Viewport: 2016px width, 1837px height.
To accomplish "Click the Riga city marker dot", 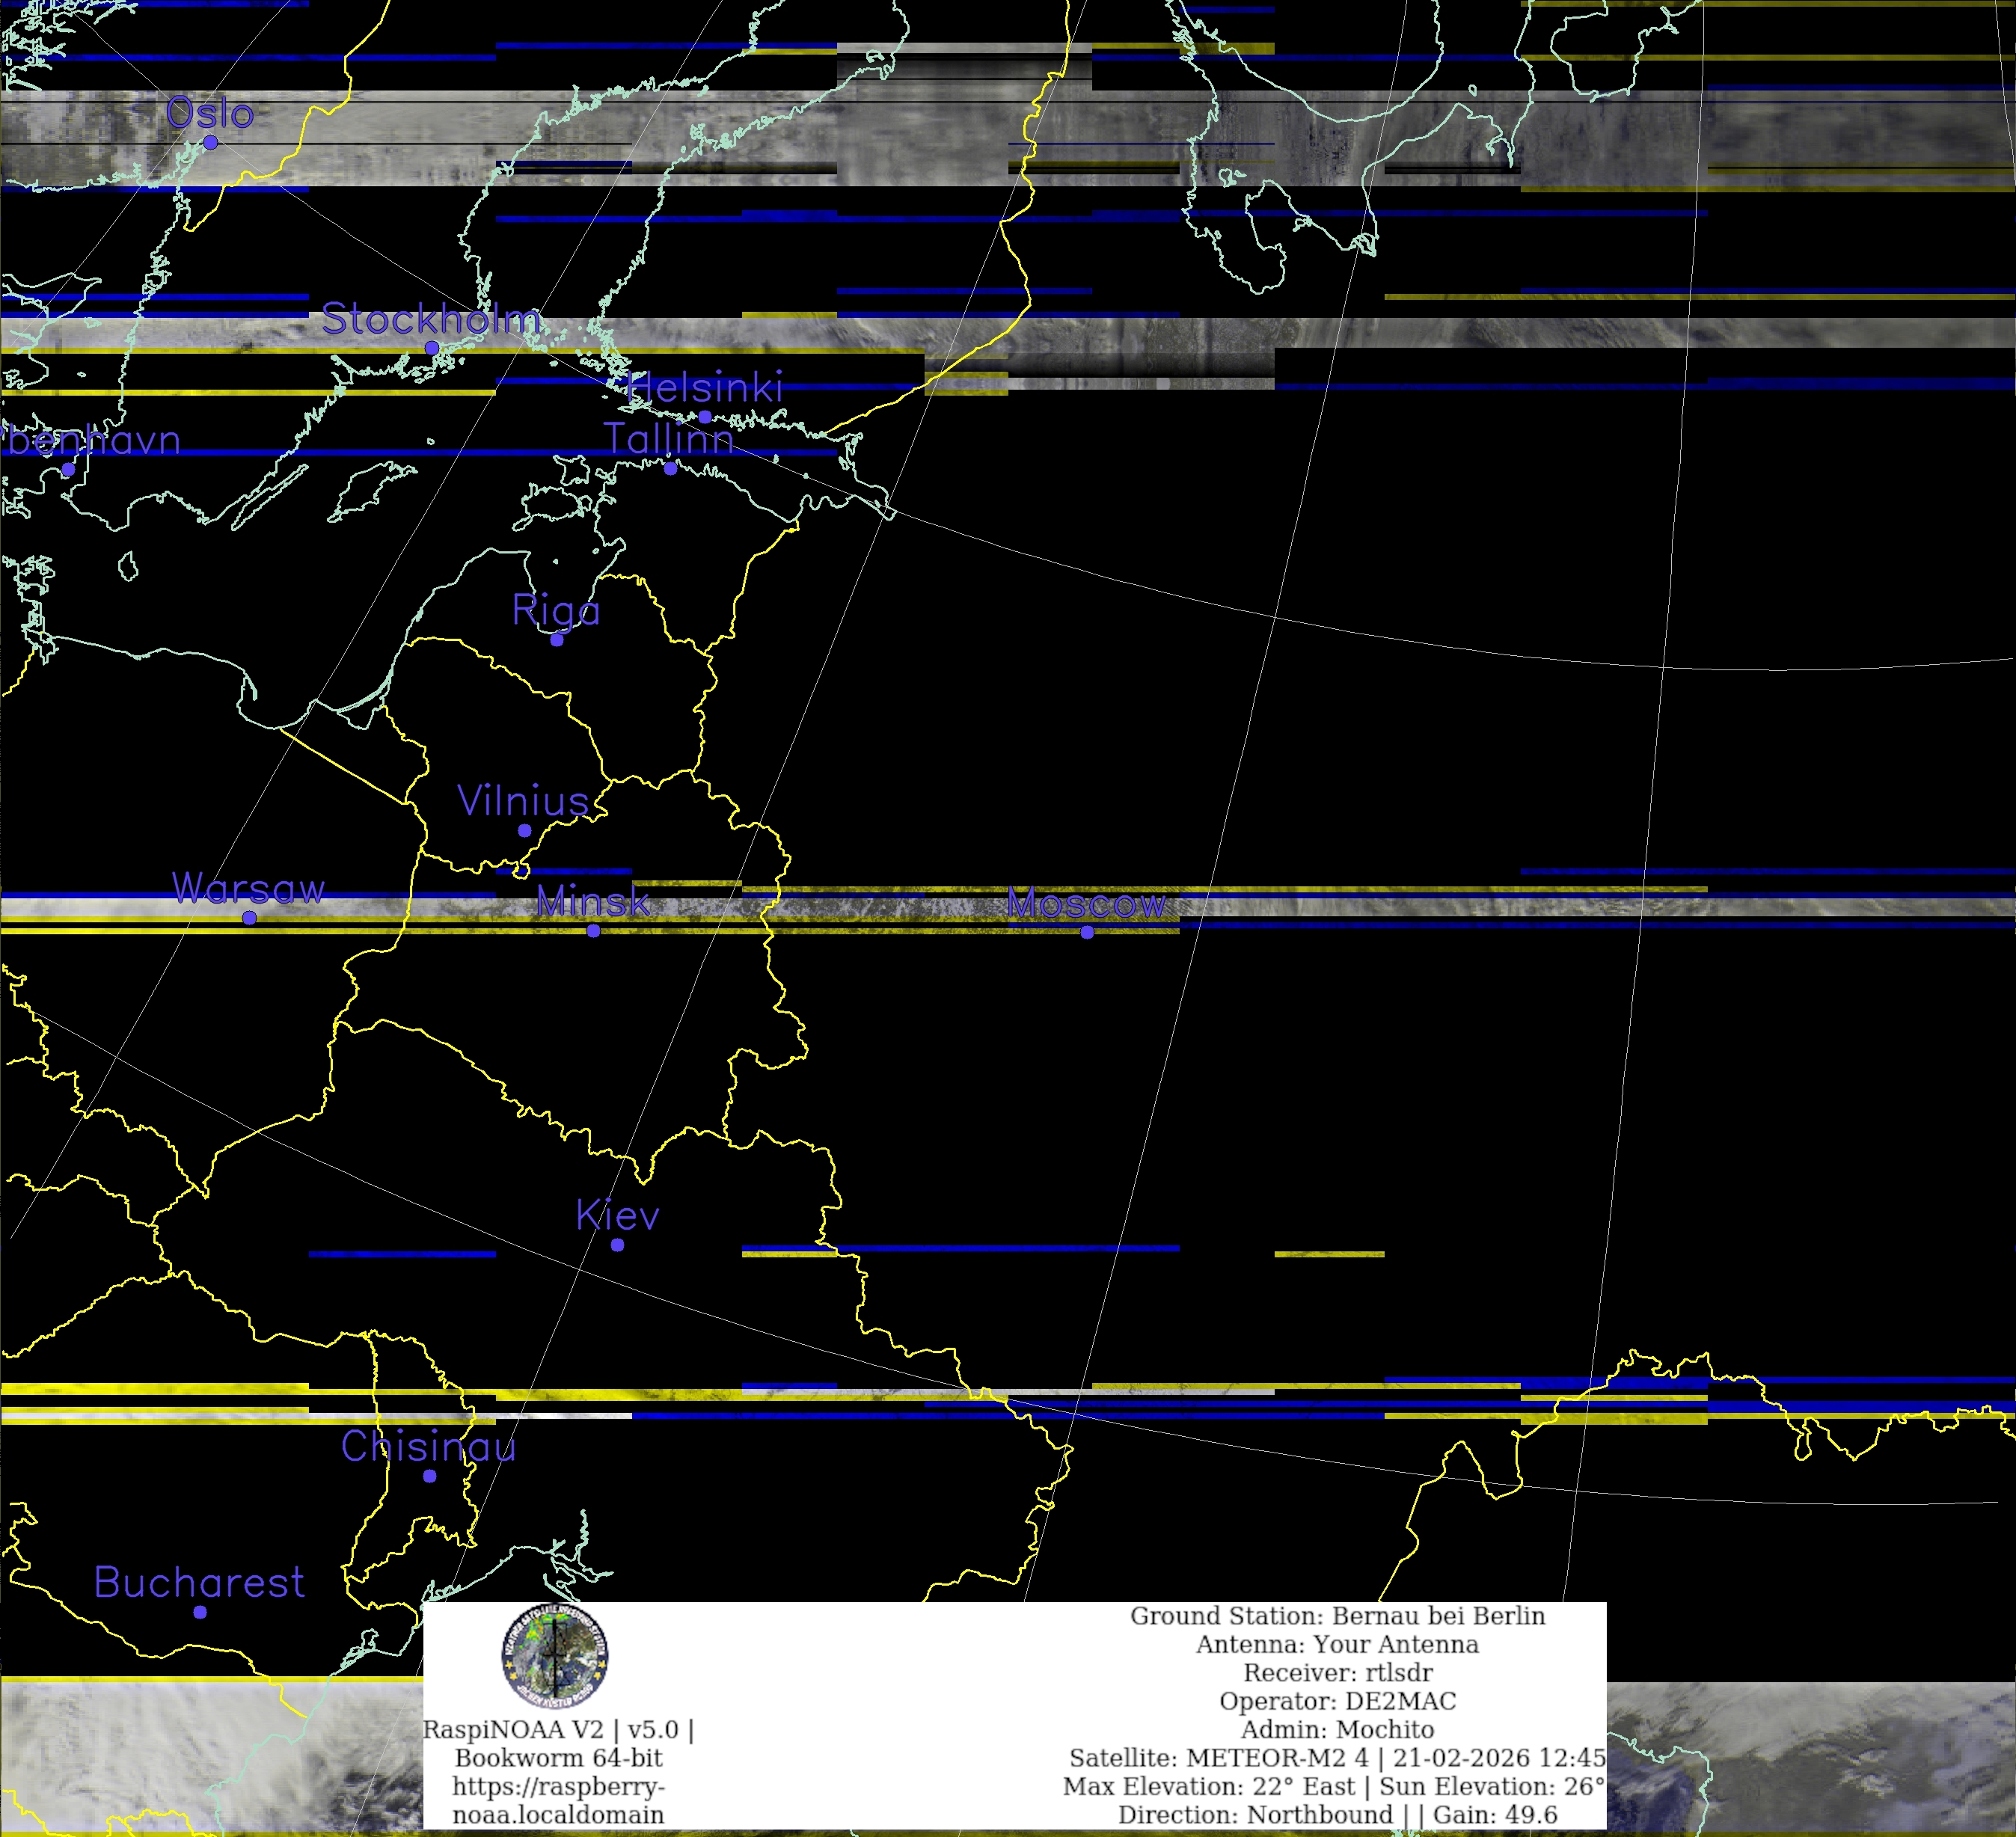I will point(557,640).
